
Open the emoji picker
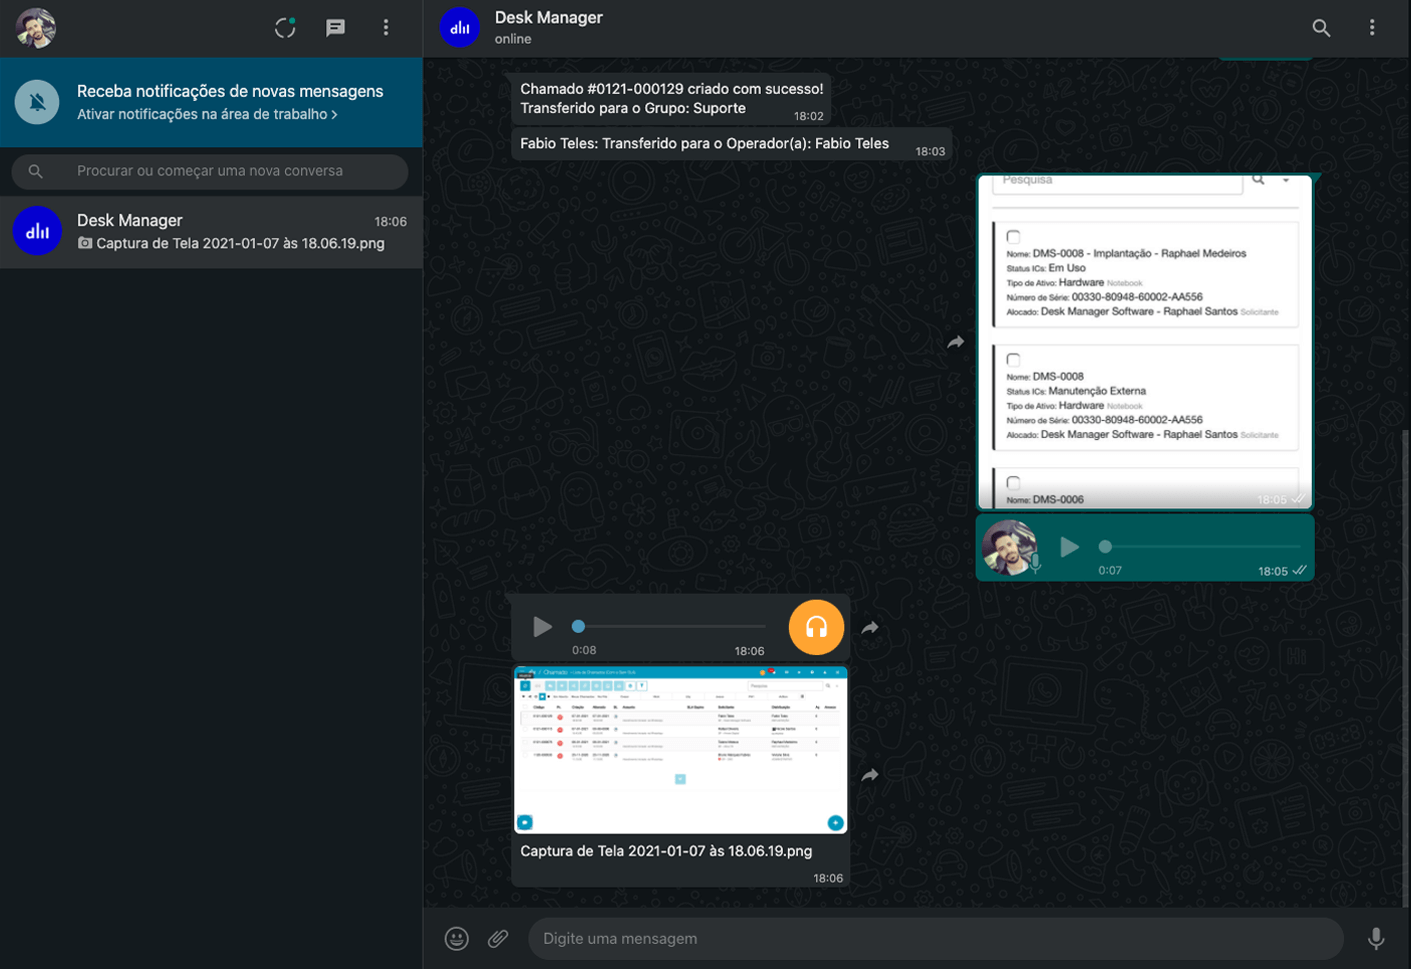point(457,938)
